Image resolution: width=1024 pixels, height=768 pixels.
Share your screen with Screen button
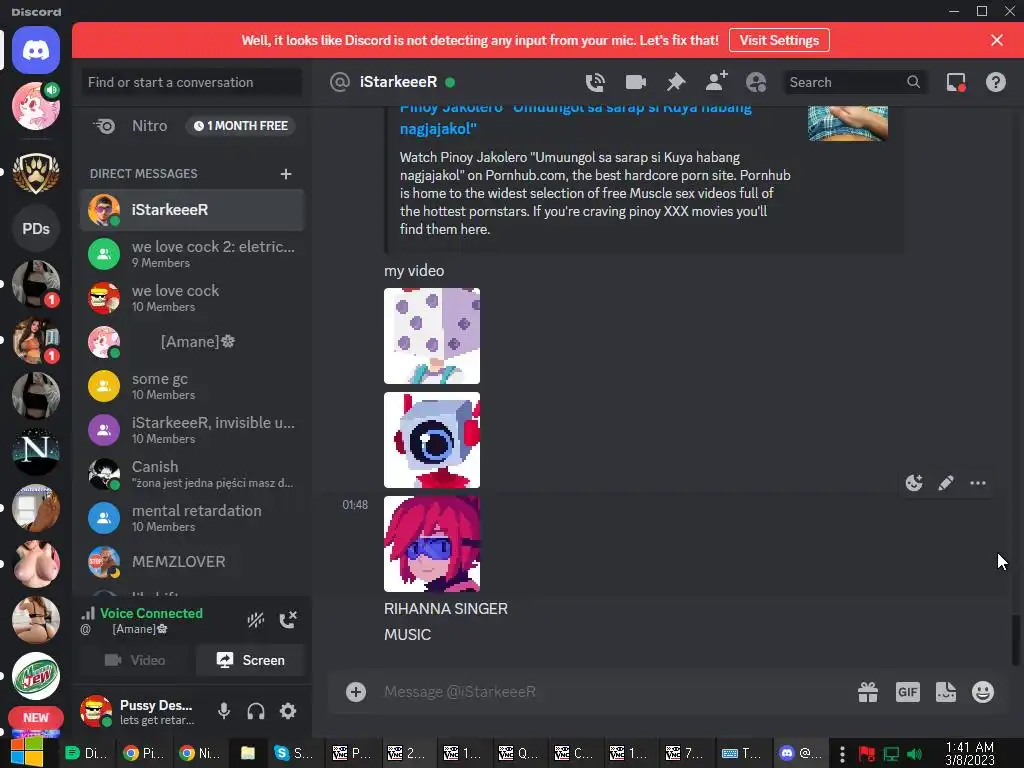coord(250,660)
